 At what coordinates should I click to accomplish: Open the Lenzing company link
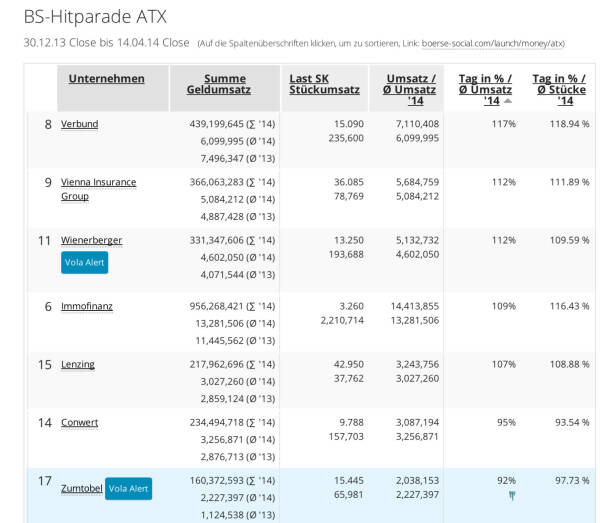click(78, 364)
